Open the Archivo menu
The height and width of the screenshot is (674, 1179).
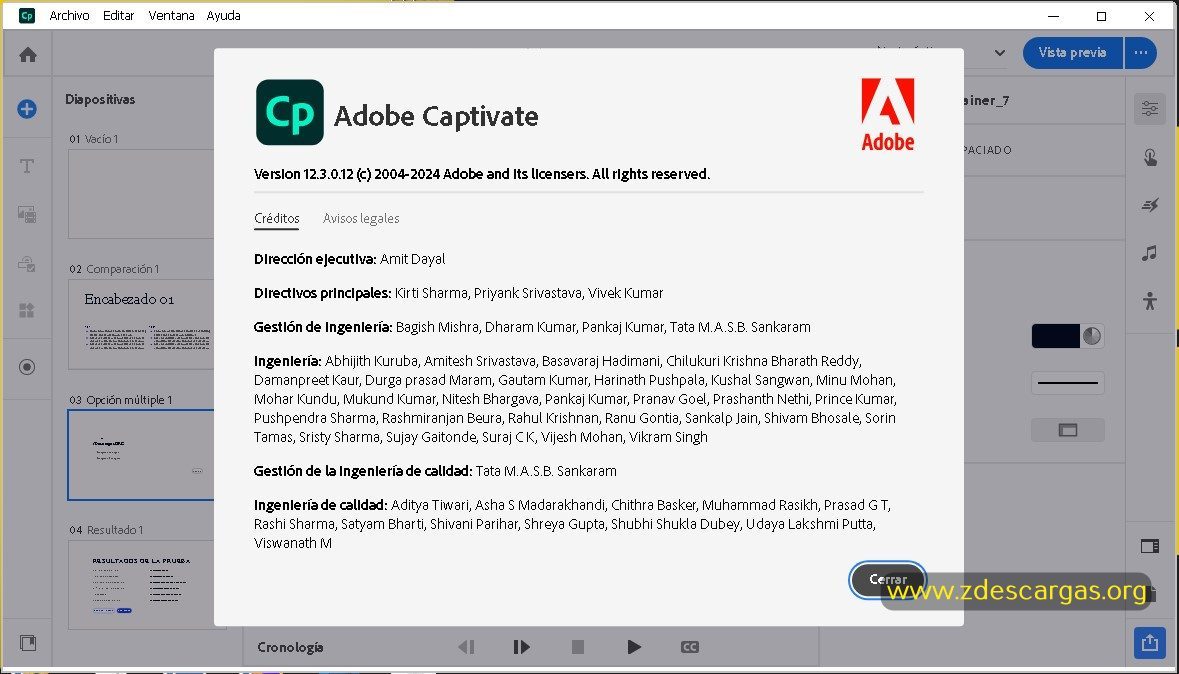click(69, 15)
